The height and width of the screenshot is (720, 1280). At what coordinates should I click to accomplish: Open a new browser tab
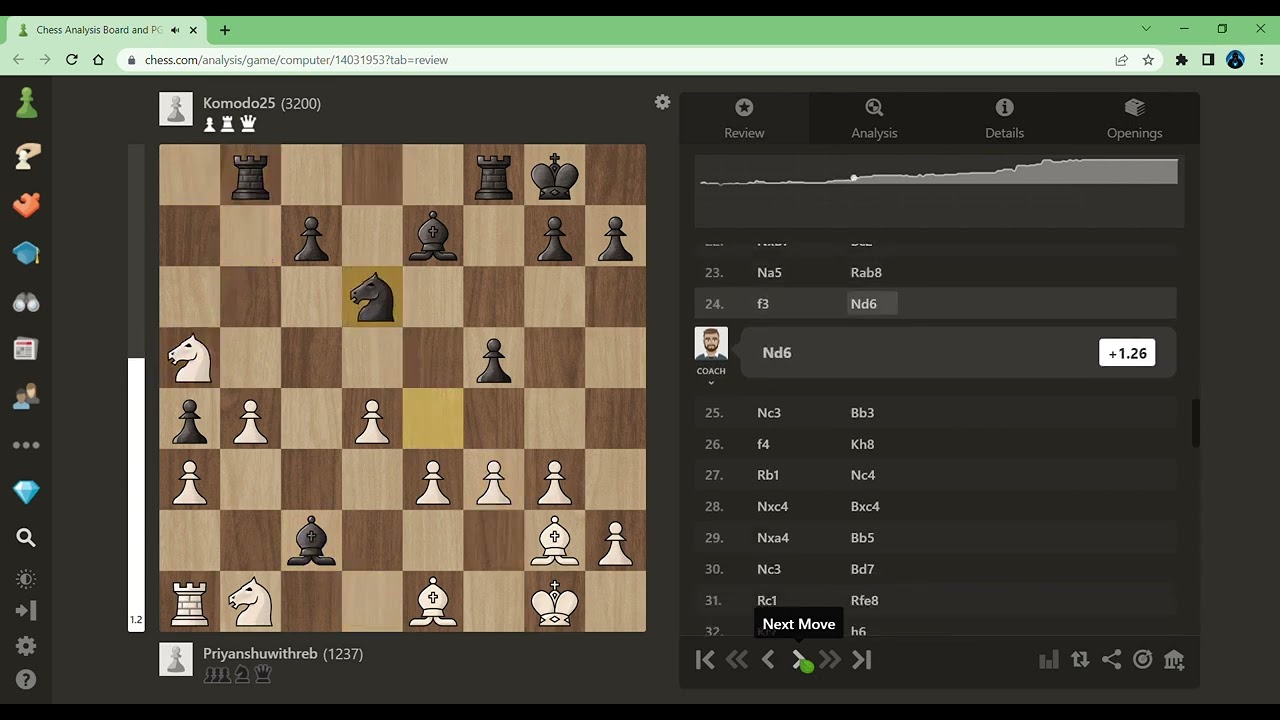tap(224, 30)
